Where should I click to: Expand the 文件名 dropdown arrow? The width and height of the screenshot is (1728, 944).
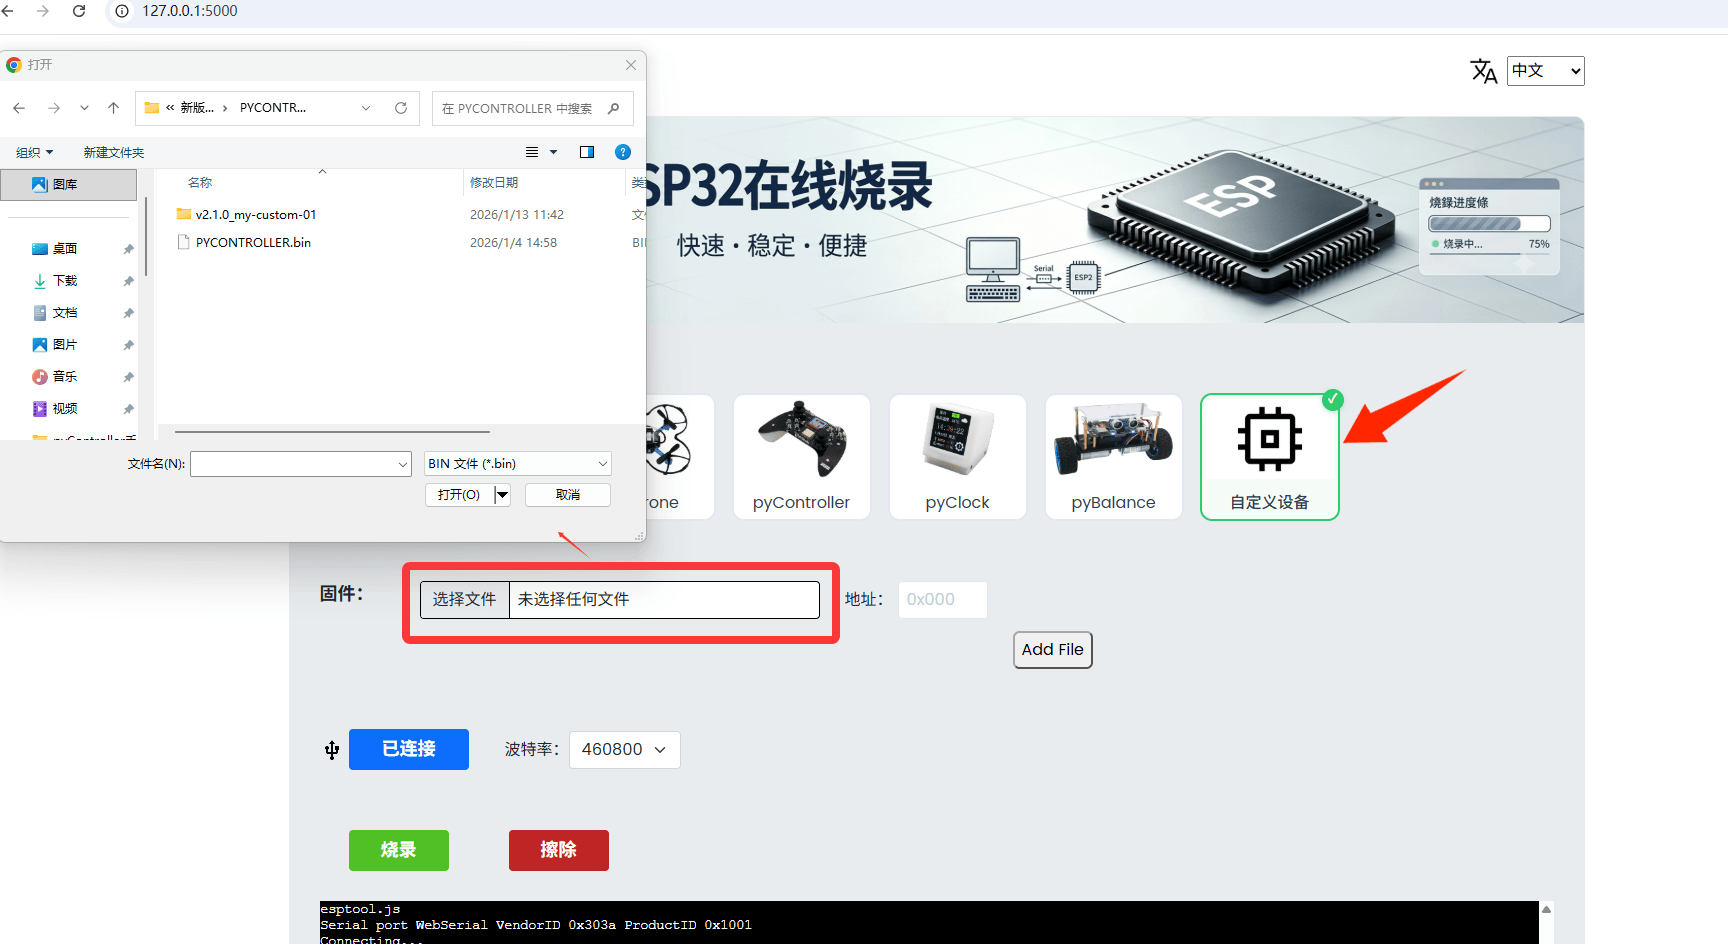coord(403,464)
